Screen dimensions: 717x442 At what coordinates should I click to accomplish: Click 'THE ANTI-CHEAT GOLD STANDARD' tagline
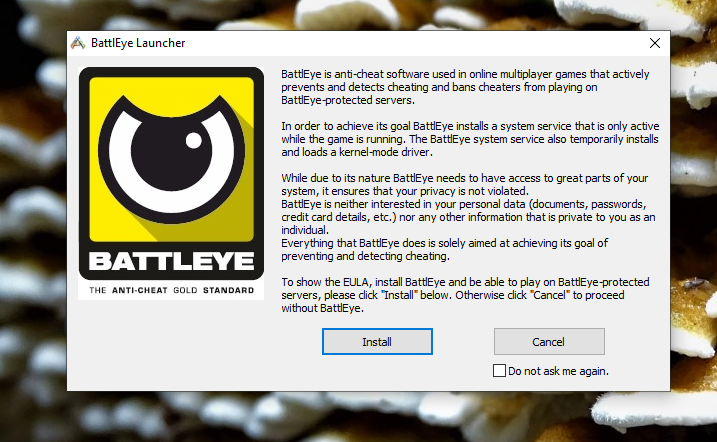click(171, 290)
